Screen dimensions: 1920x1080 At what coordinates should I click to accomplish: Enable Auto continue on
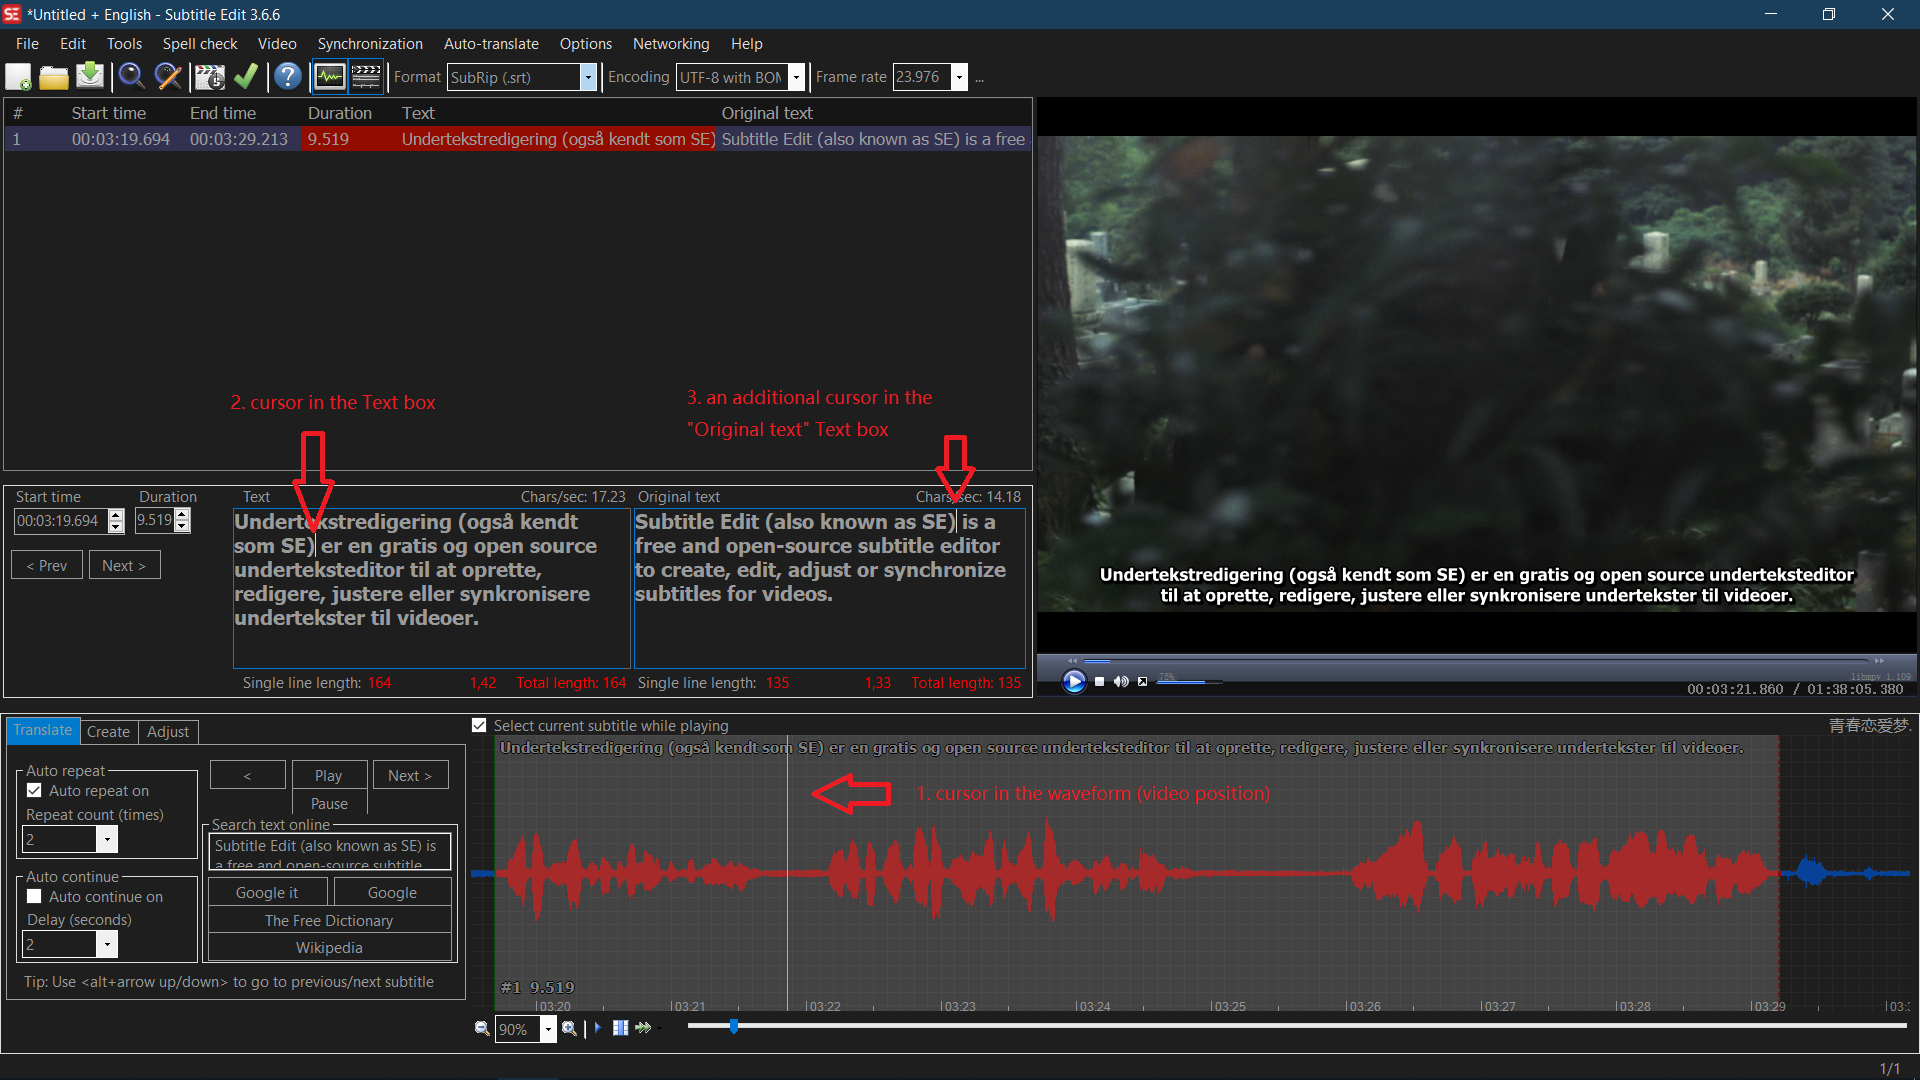[x=35, y=896]
